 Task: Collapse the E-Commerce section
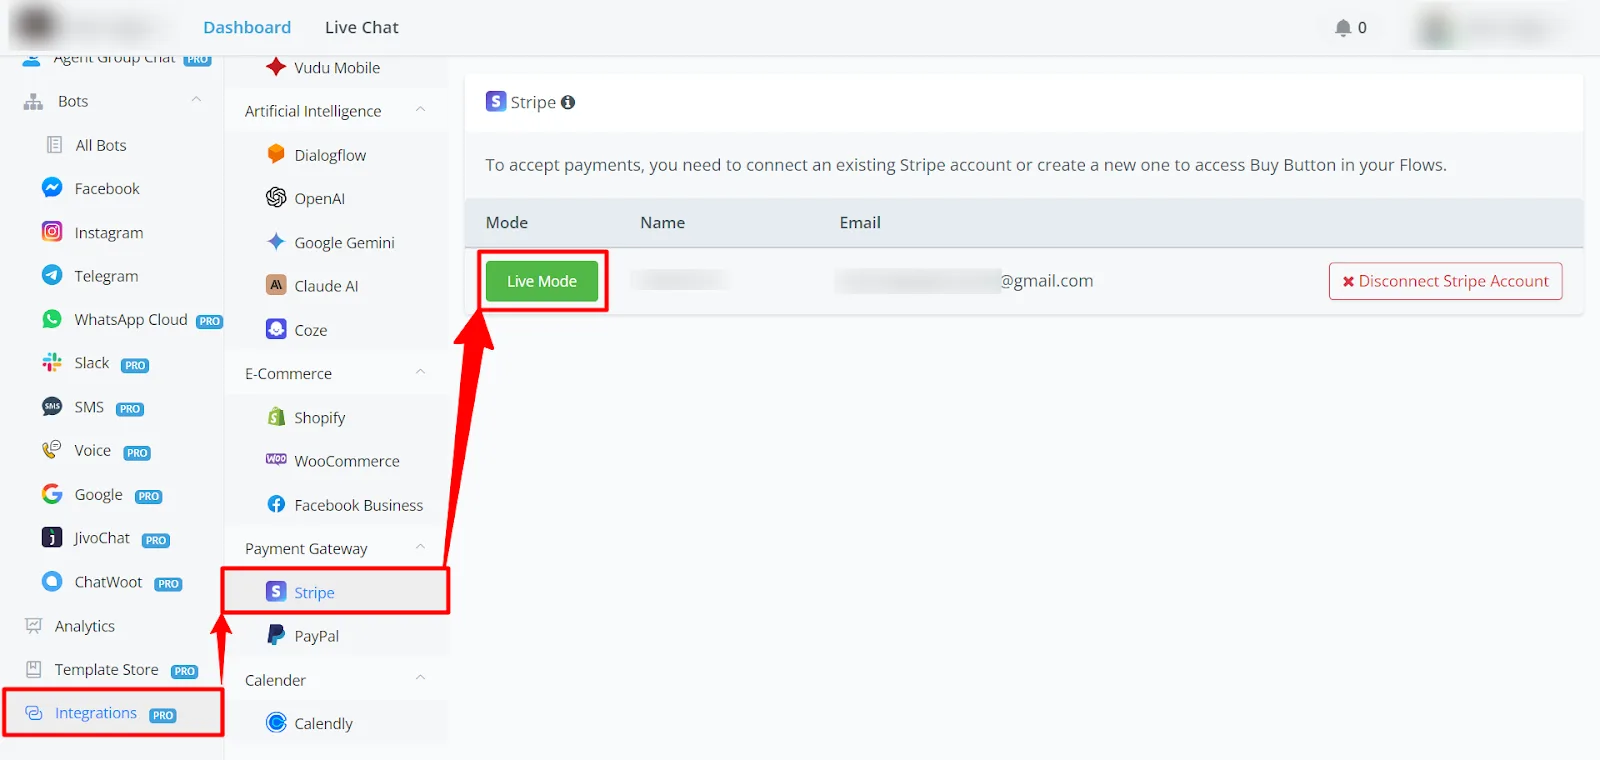[420, 372]
